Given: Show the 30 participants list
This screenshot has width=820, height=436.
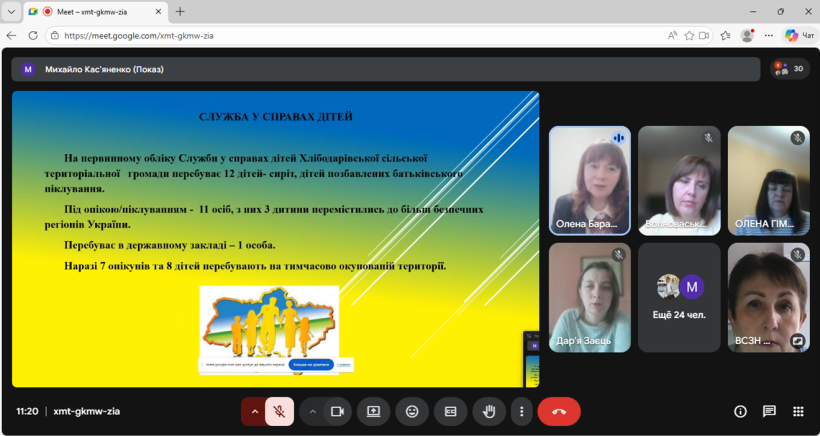Looking at the screenshot, I should [790, 68].
